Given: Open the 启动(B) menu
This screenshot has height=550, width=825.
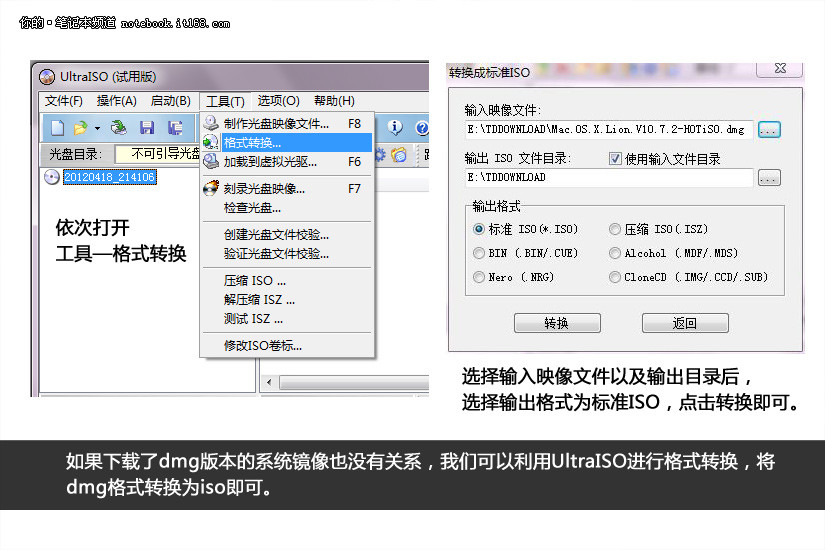Looking at the screenshot, I should click(170, 101).
